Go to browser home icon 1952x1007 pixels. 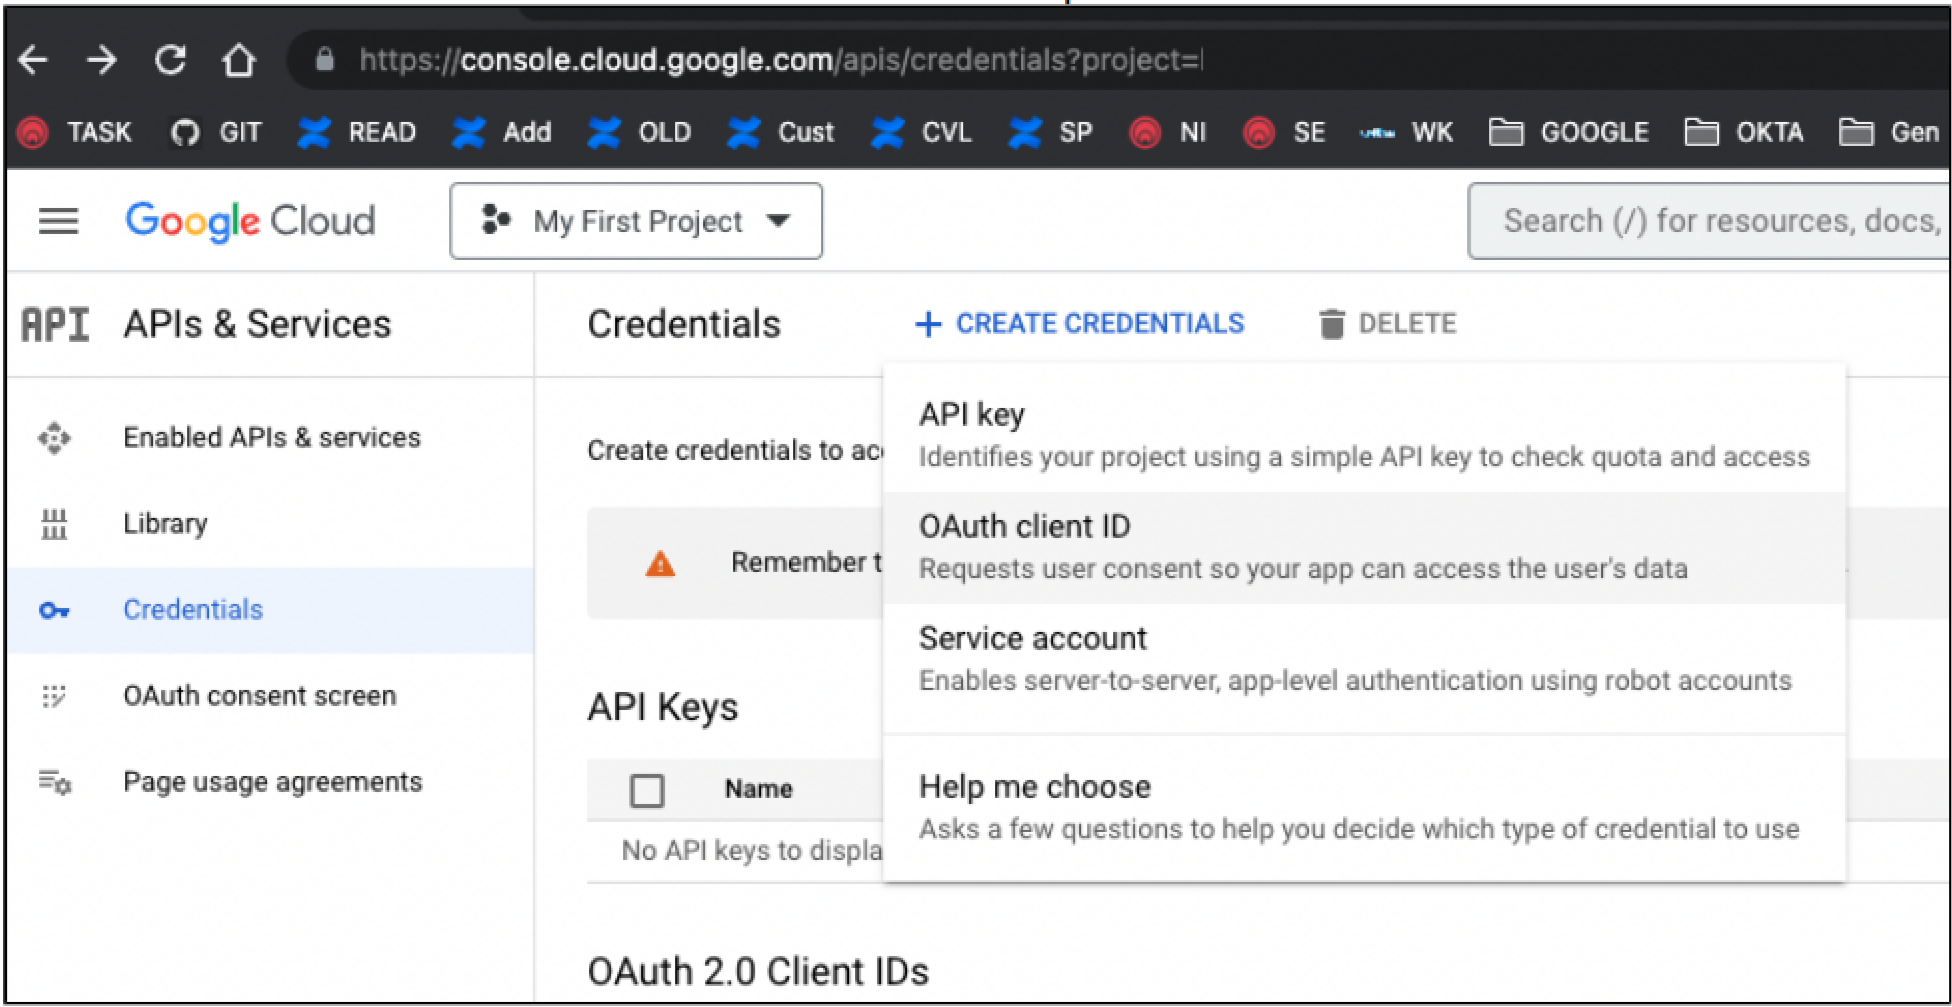[x=238, y=60]
